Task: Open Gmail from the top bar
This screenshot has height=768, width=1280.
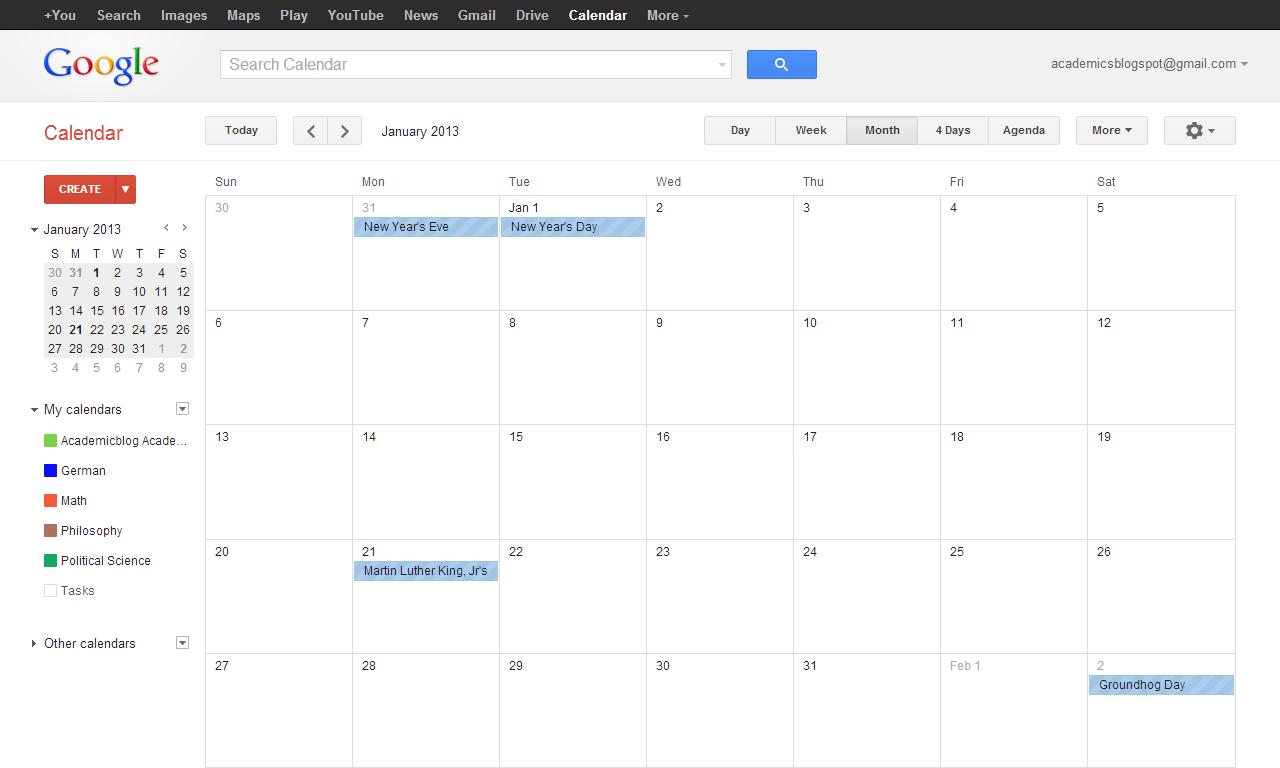Action: (476, 15)
